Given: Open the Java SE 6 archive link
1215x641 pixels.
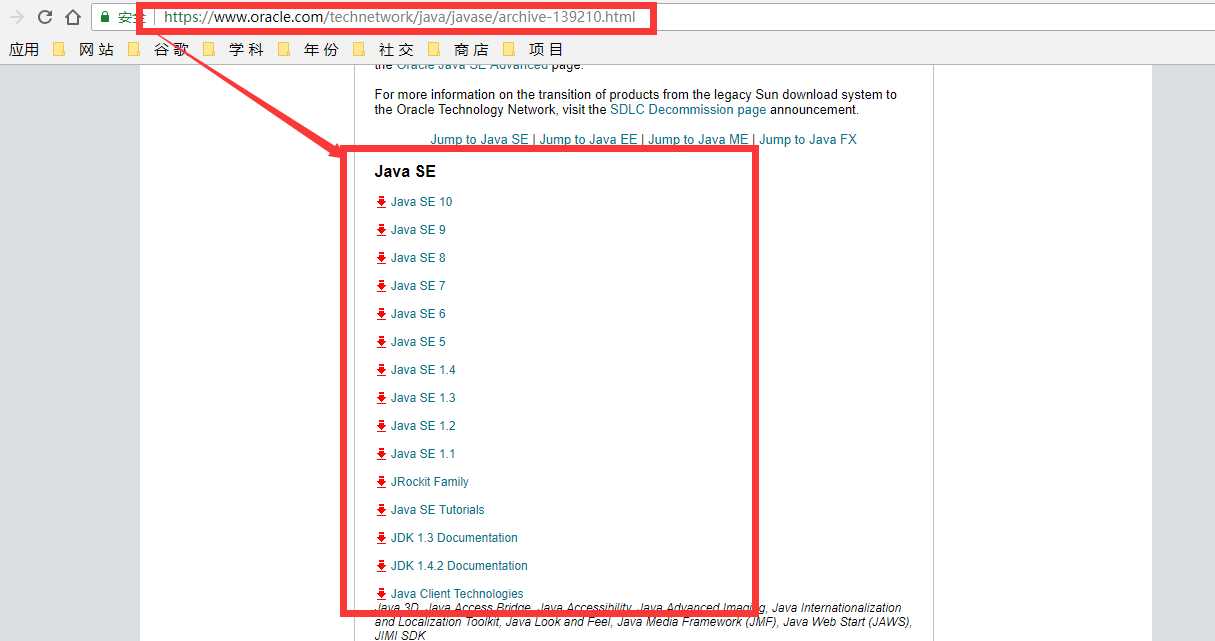Looking at the screenshot, I should (418, 314).
